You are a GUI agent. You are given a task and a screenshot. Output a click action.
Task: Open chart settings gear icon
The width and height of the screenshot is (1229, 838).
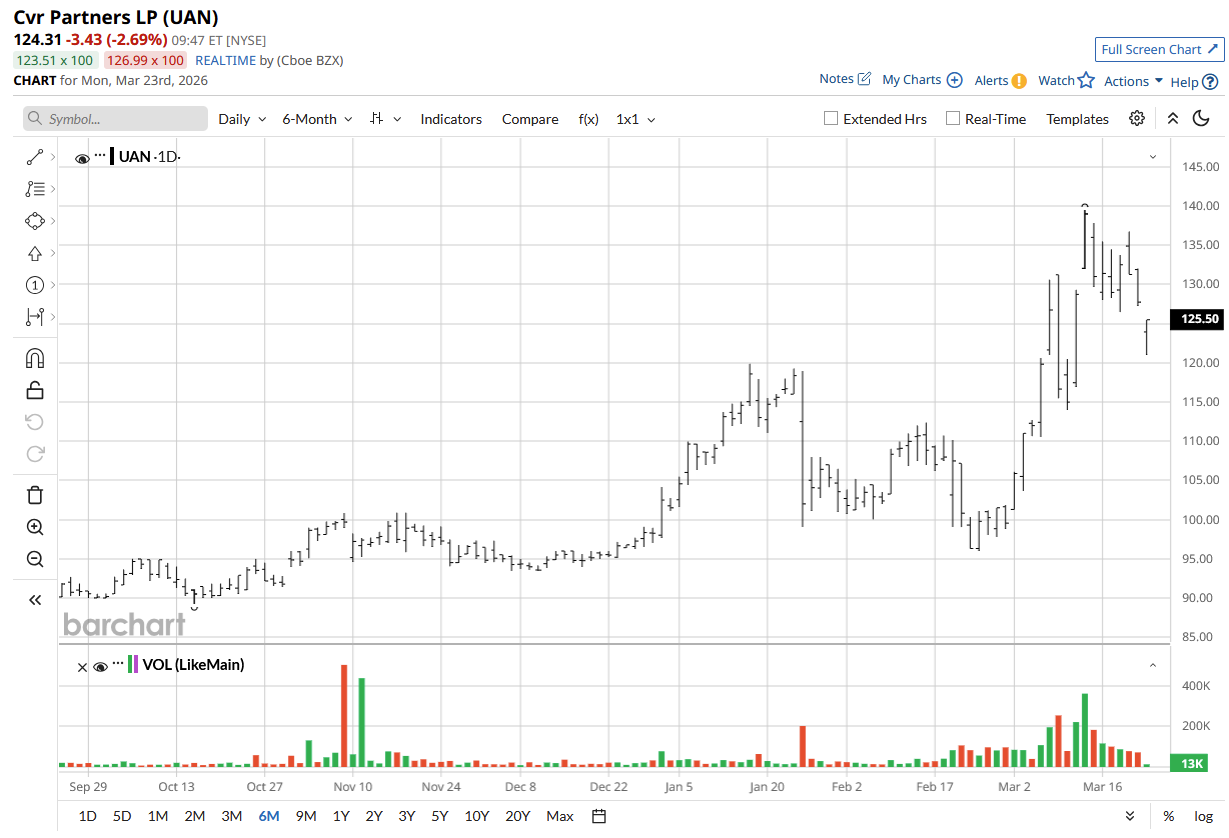[1137, 118]
